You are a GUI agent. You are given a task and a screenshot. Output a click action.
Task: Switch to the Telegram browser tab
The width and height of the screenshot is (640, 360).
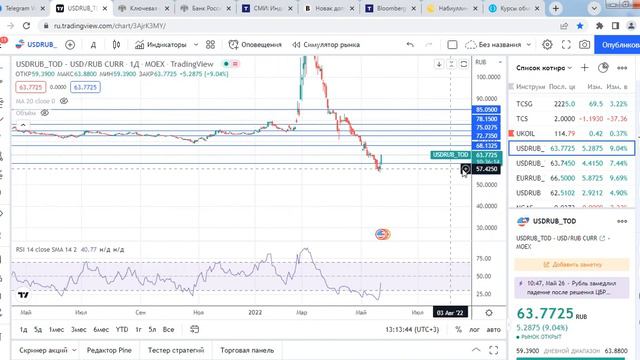[x=23, y=8]
